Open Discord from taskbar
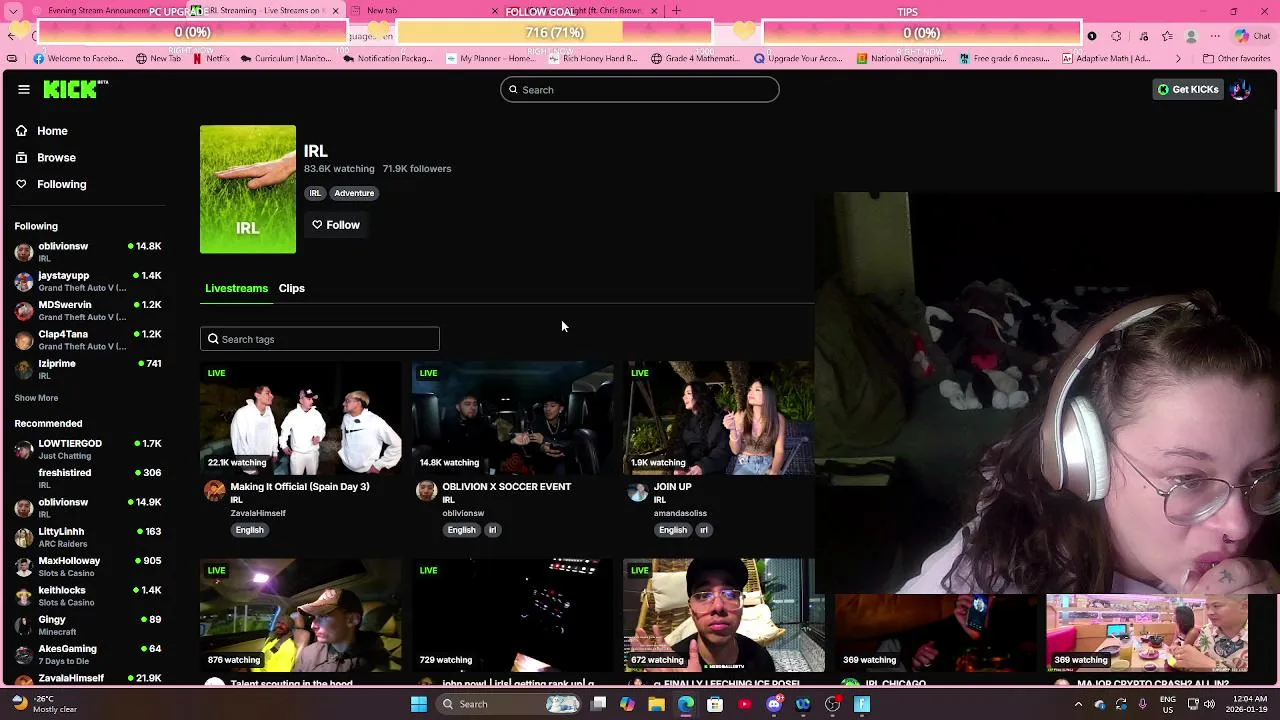Viewport: 1280px width, 720px height. (x=774, y=704)
